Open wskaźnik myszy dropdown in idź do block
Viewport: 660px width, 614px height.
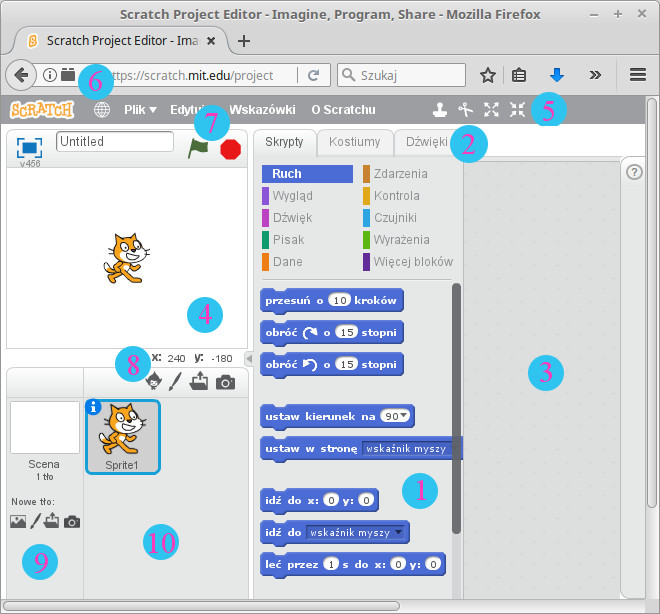354,532
